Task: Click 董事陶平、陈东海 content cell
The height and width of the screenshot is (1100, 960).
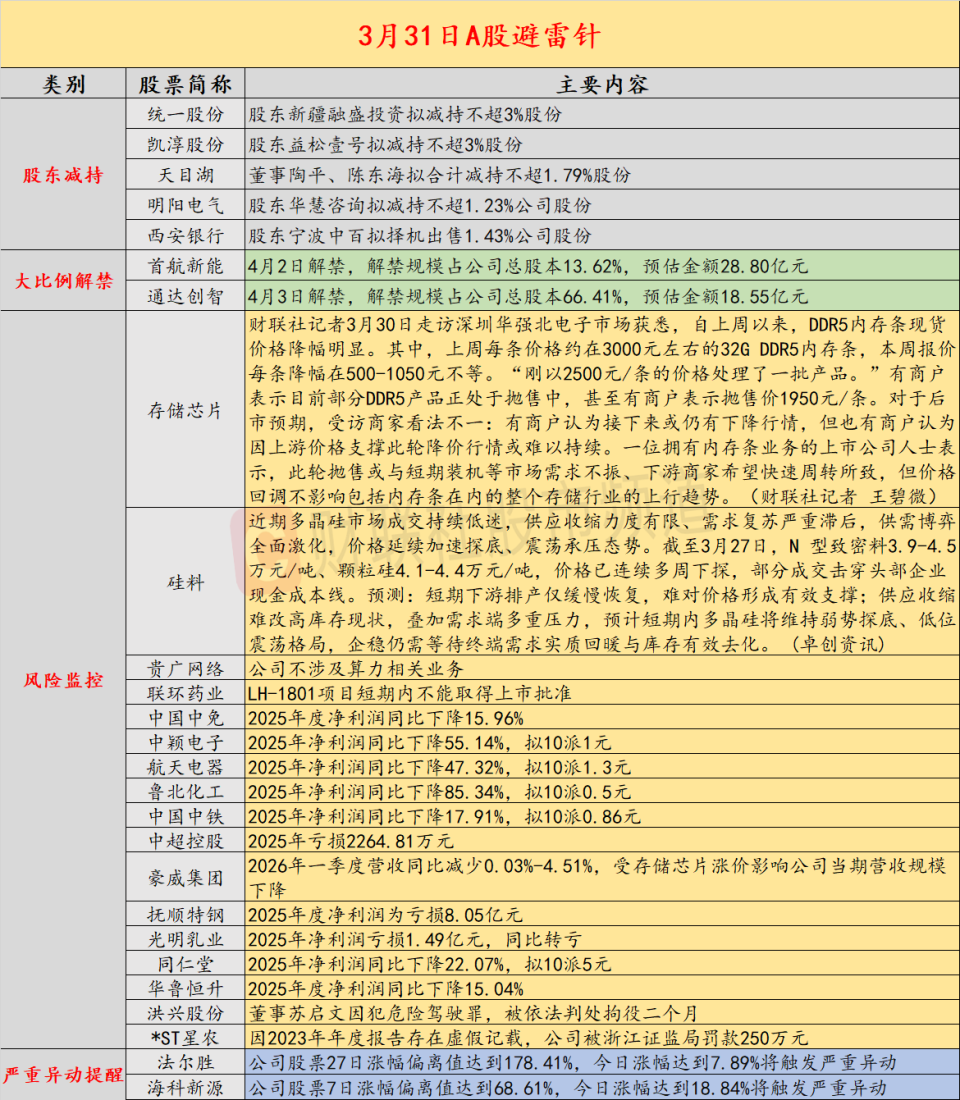Action: (602, 174)
